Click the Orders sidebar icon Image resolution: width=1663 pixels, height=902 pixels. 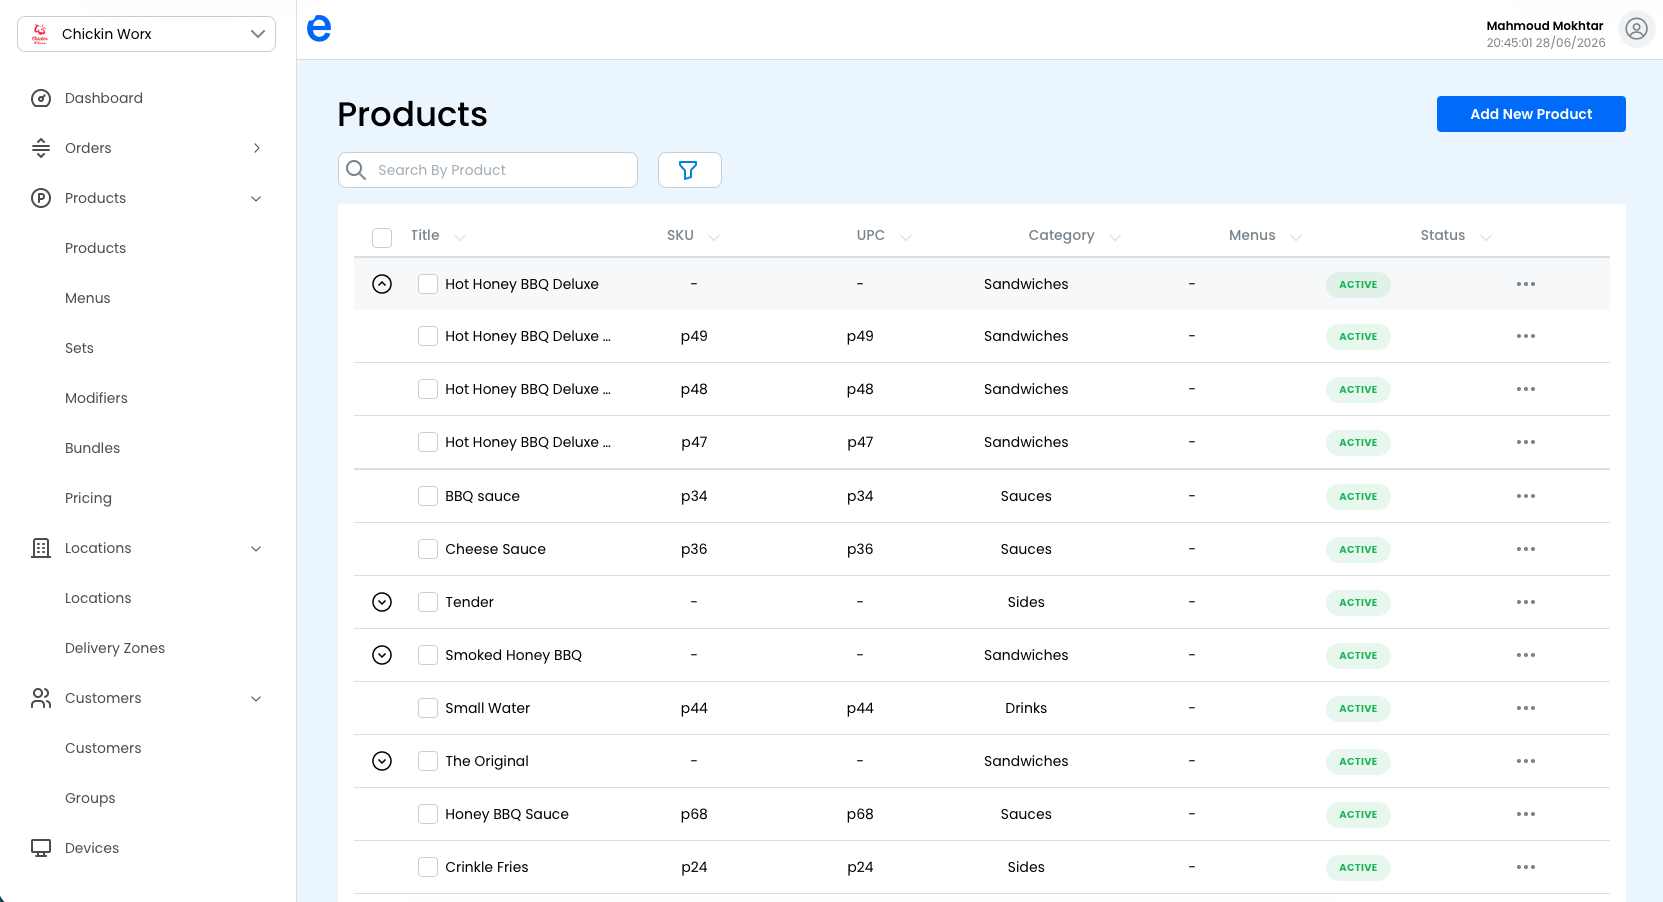pos(41,148)
